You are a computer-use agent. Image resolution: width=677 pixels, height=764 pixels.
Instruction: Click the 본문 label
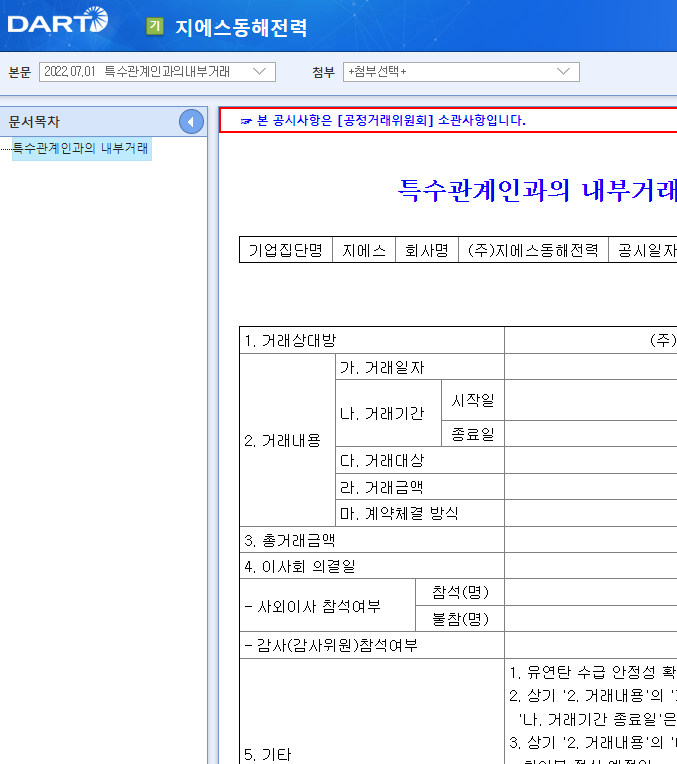[20, 72]
